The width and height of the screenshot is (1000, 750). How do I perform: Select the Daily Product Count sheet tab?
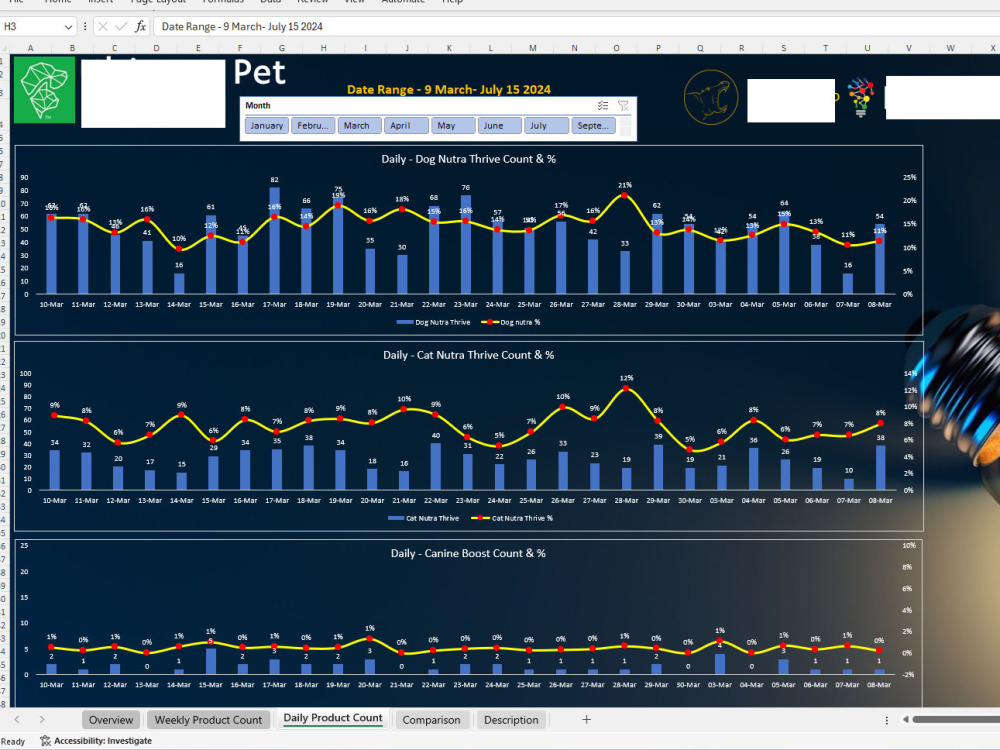click(333, 718)
